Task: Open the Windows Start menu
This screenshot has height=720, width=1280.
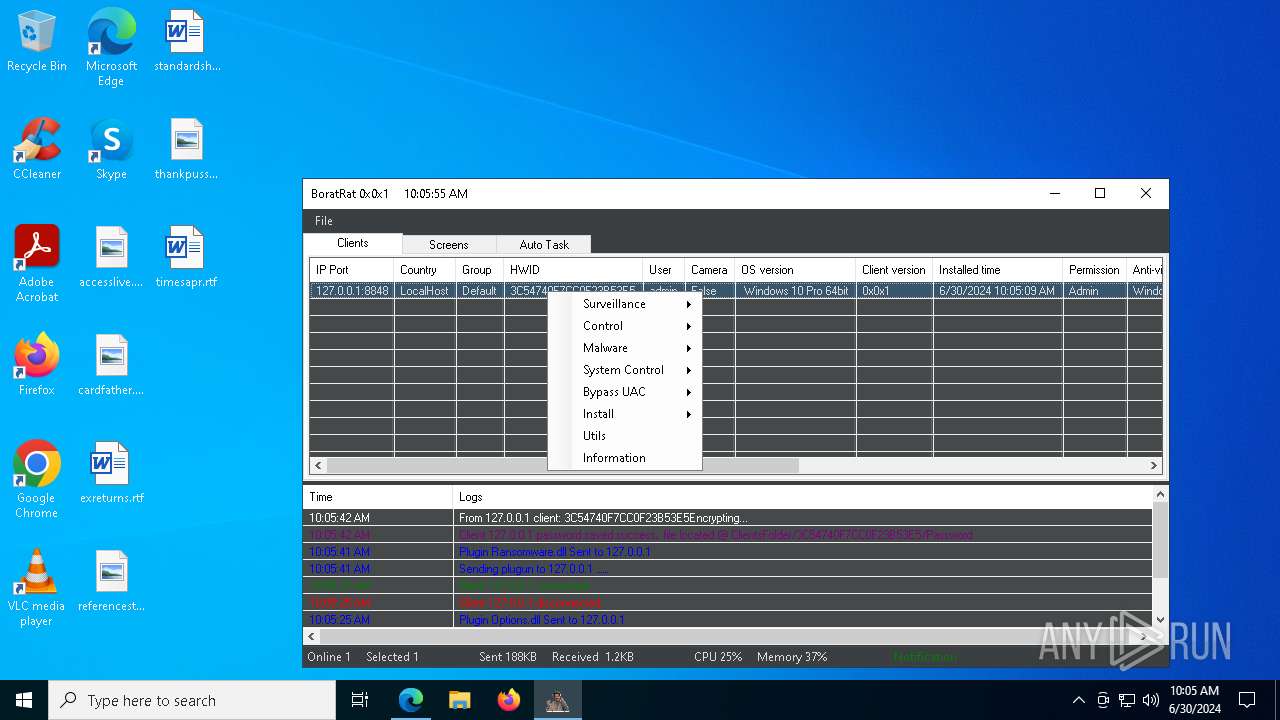Action: pyautogui.click(x=24, y=700)
